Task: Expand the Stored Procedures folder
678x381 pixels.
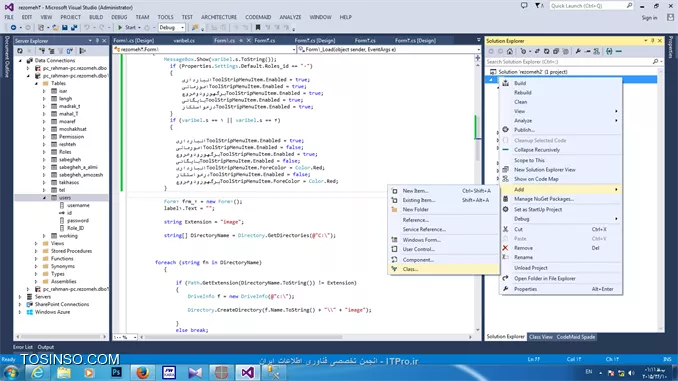Action: coord(36,251)
